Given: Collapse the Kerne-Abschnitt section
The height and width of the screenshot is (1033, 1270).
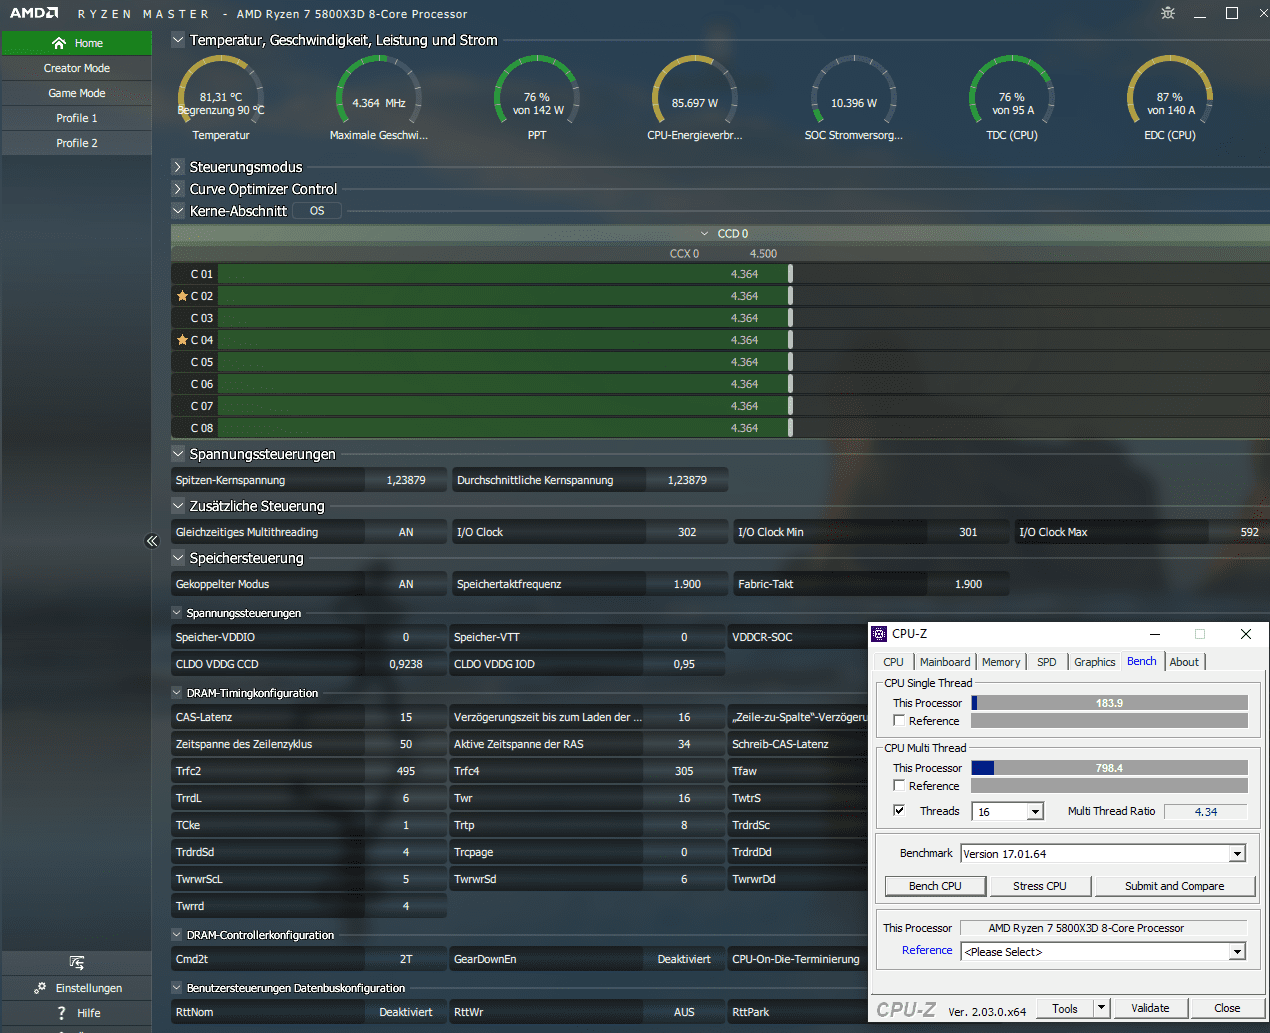Looking at the screenshot, I should [x=178, y=211].
